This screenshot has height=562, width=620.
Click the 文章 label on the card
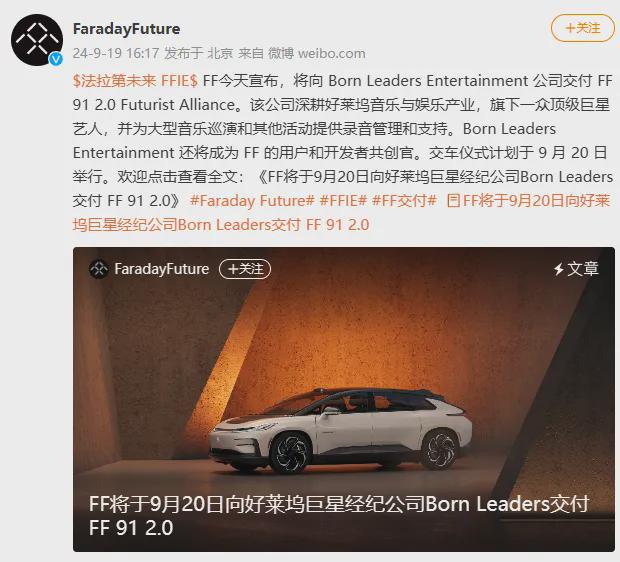[583, 269]
